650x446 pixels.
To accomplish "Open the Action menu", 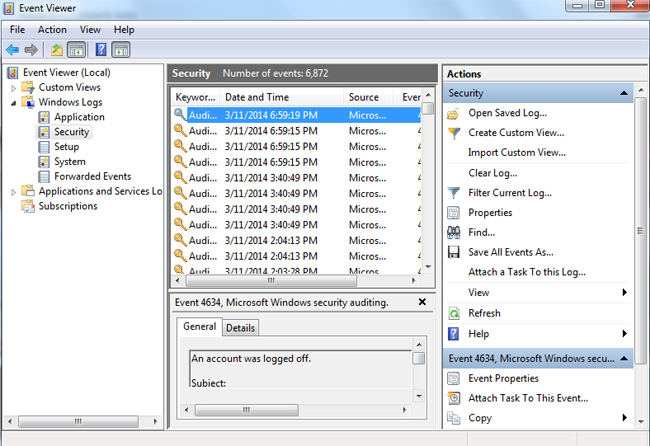I will click(x=52, y=30).
